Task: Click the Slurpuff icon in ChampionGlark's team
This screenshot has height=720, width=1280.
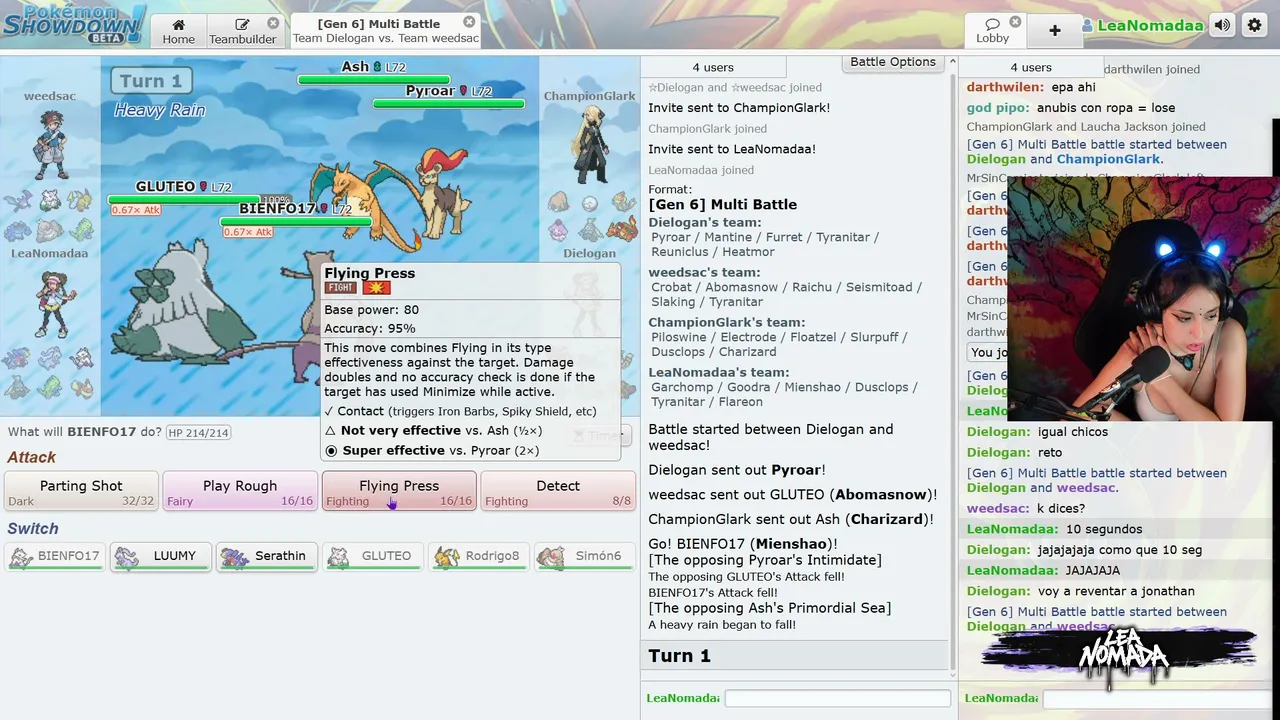Action: pos(558,231)
